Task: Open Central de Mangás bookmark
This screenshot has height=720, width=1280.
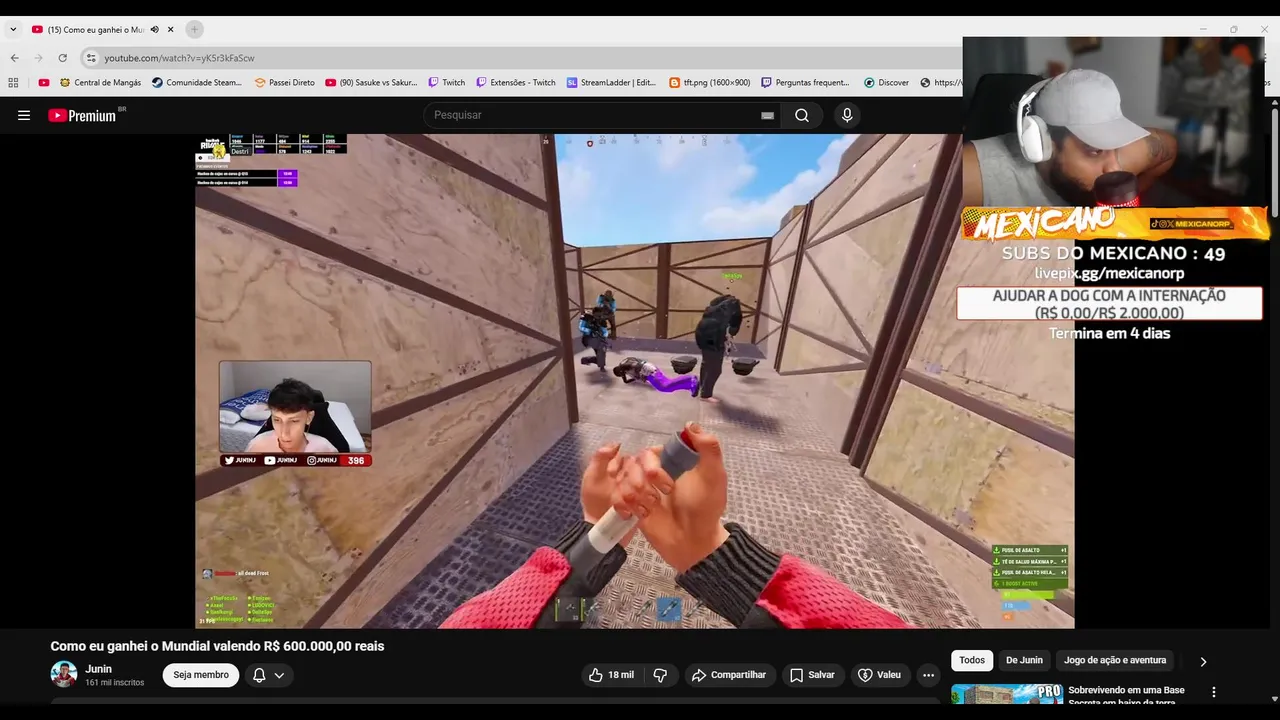Action: pos(100,83)
